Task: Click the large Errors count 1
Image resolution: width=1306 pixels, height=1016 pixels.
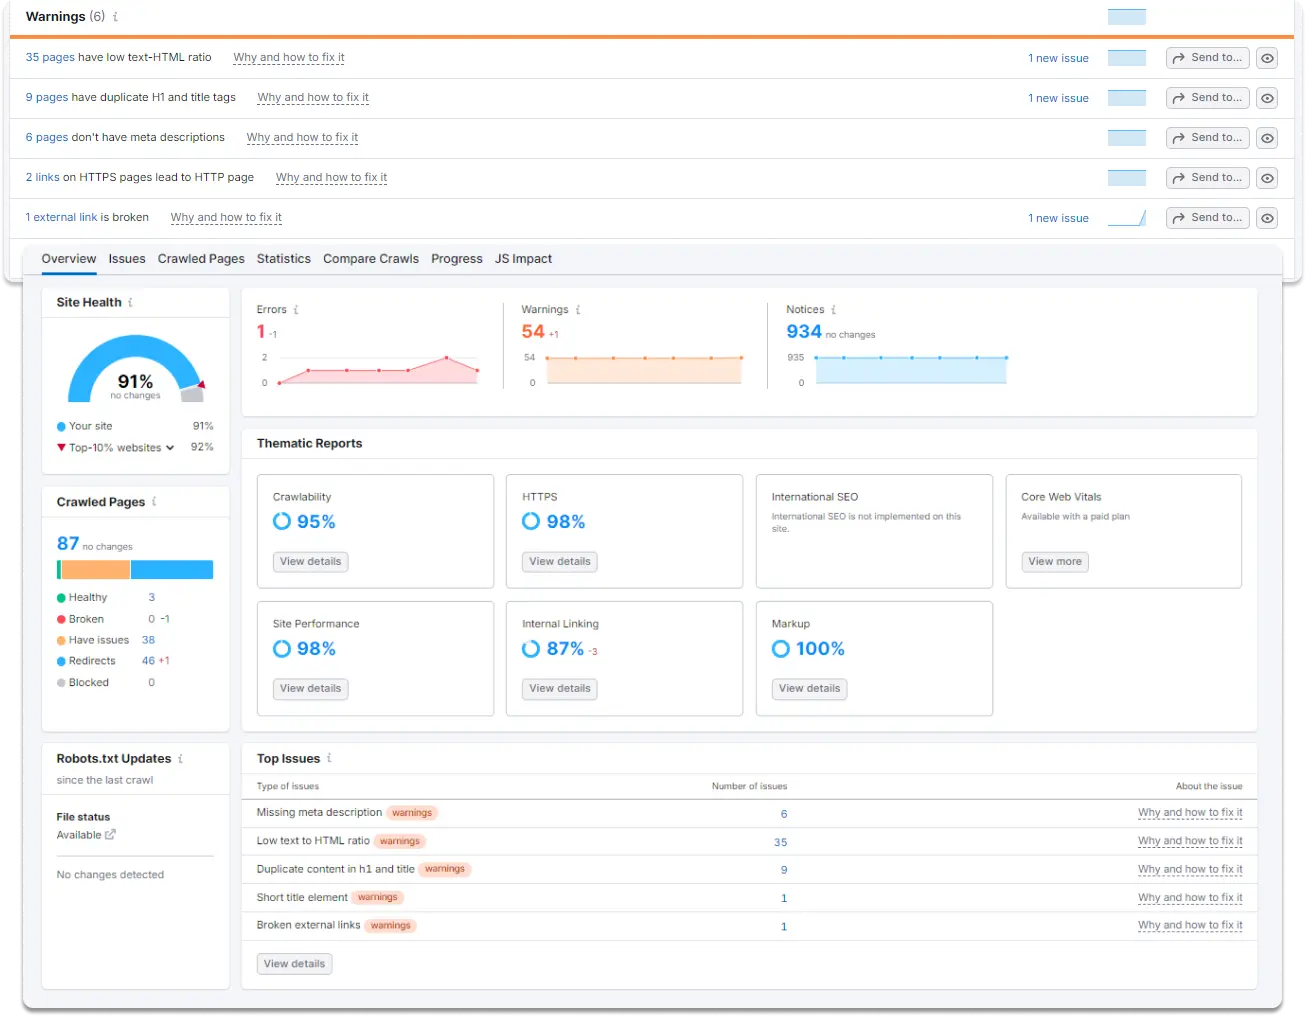Action: click(x=261, y=331)
